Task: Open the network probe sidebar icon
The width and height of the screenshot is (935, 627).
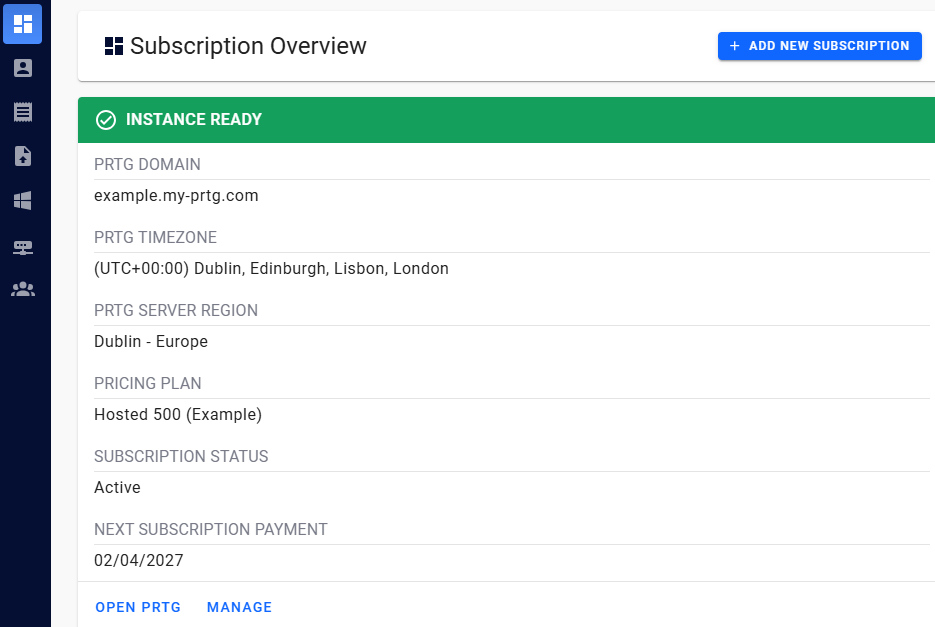Action: [23, 247]
